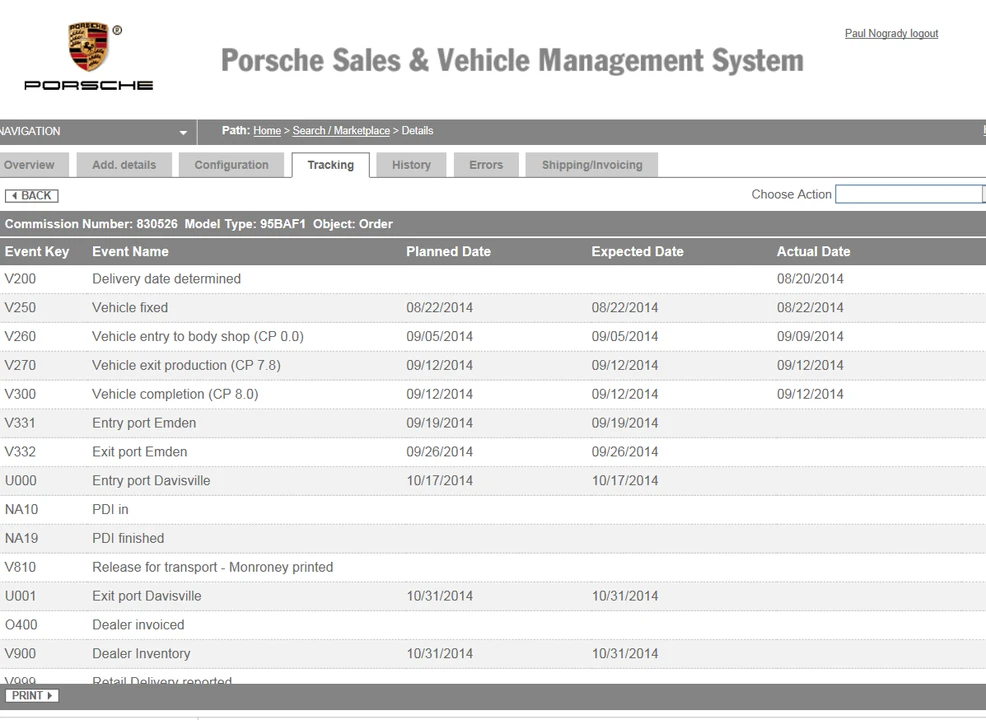Screen dimensions: 986x720
Task: Switch to the Configuration tab
Action: (x=231, y=165)
